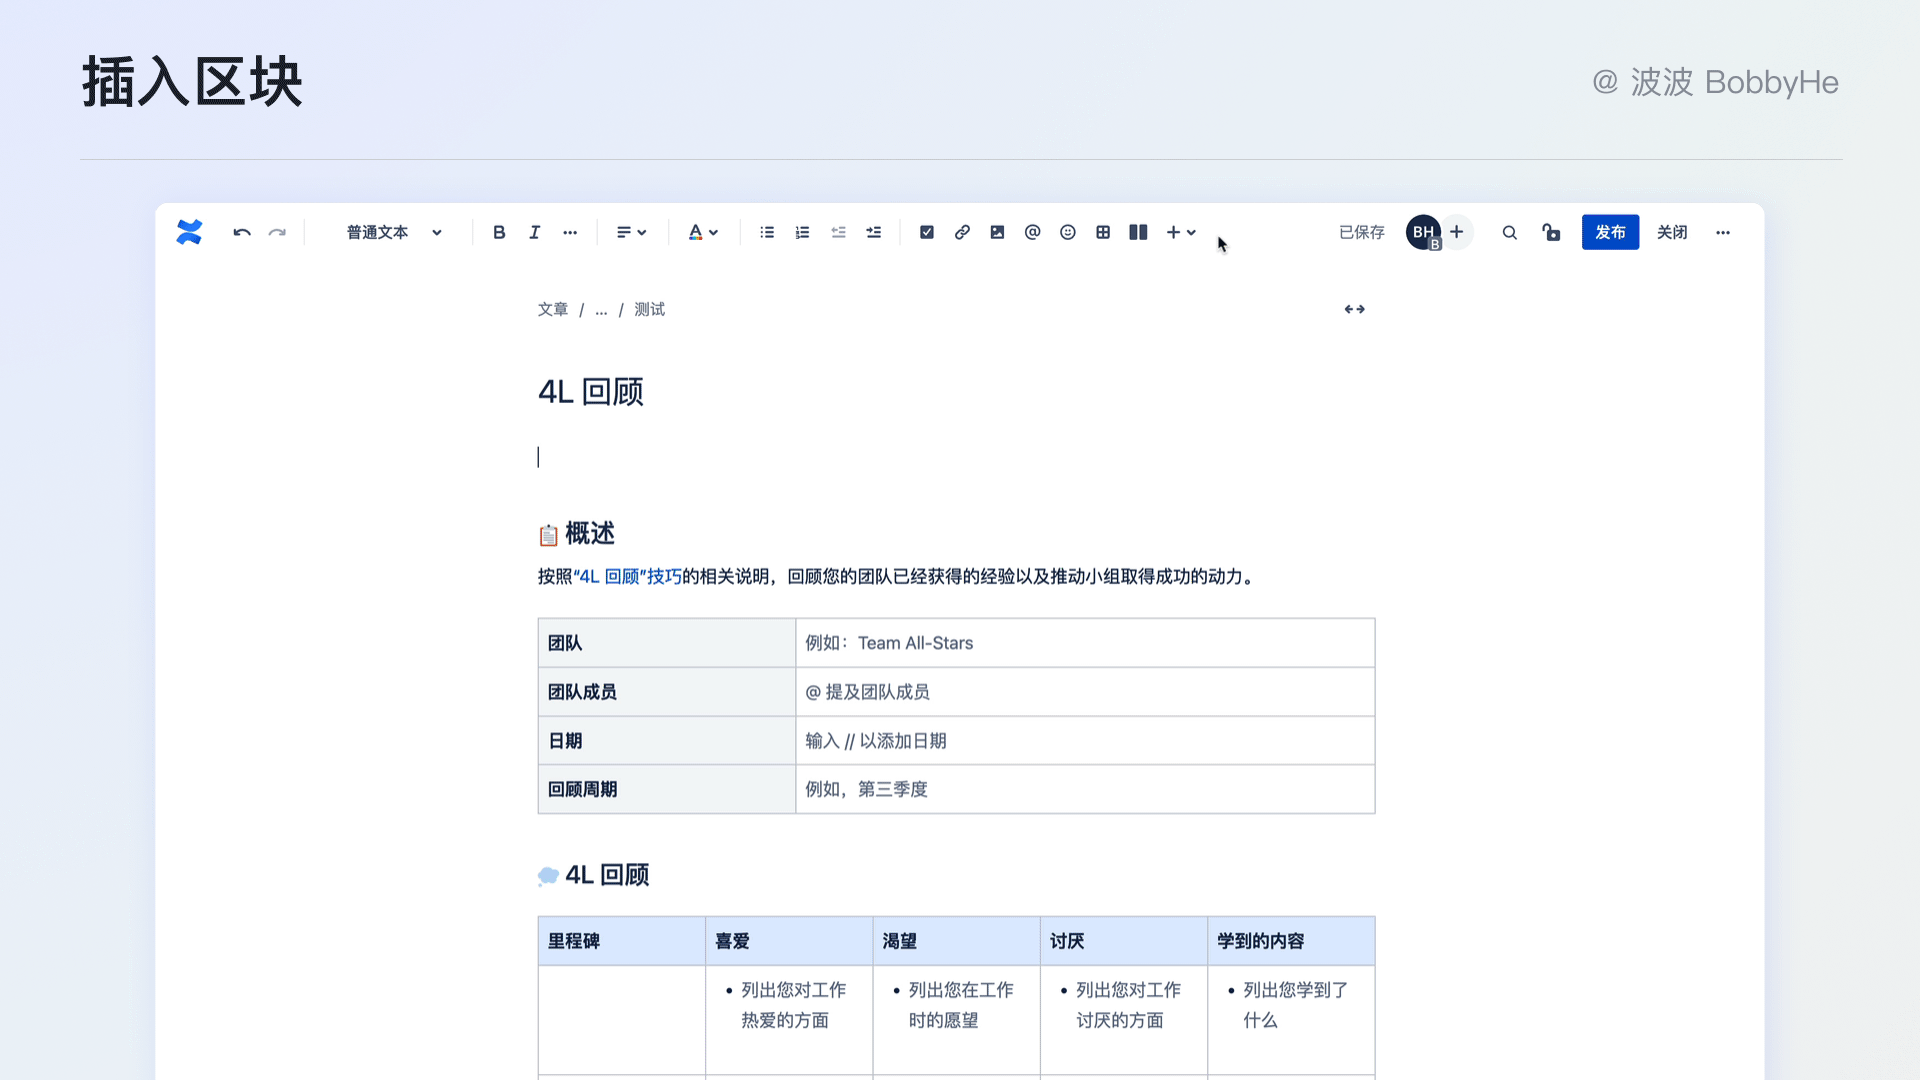Insert a link with the link icon
The width and height of the screenshot is (1920, 1080).
click(x=962, y=232)
